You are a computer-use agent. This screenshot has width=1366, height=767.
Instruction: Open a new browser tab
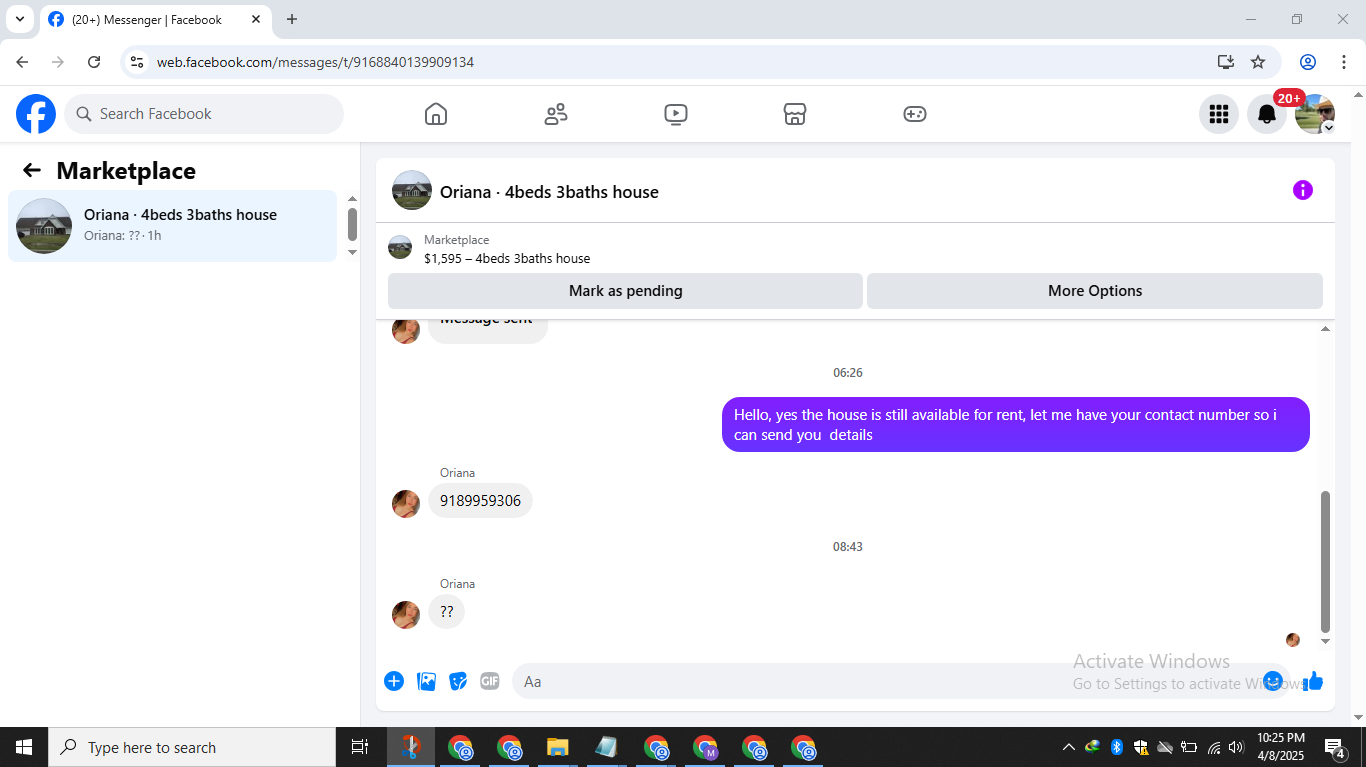(x=292, y=19)
